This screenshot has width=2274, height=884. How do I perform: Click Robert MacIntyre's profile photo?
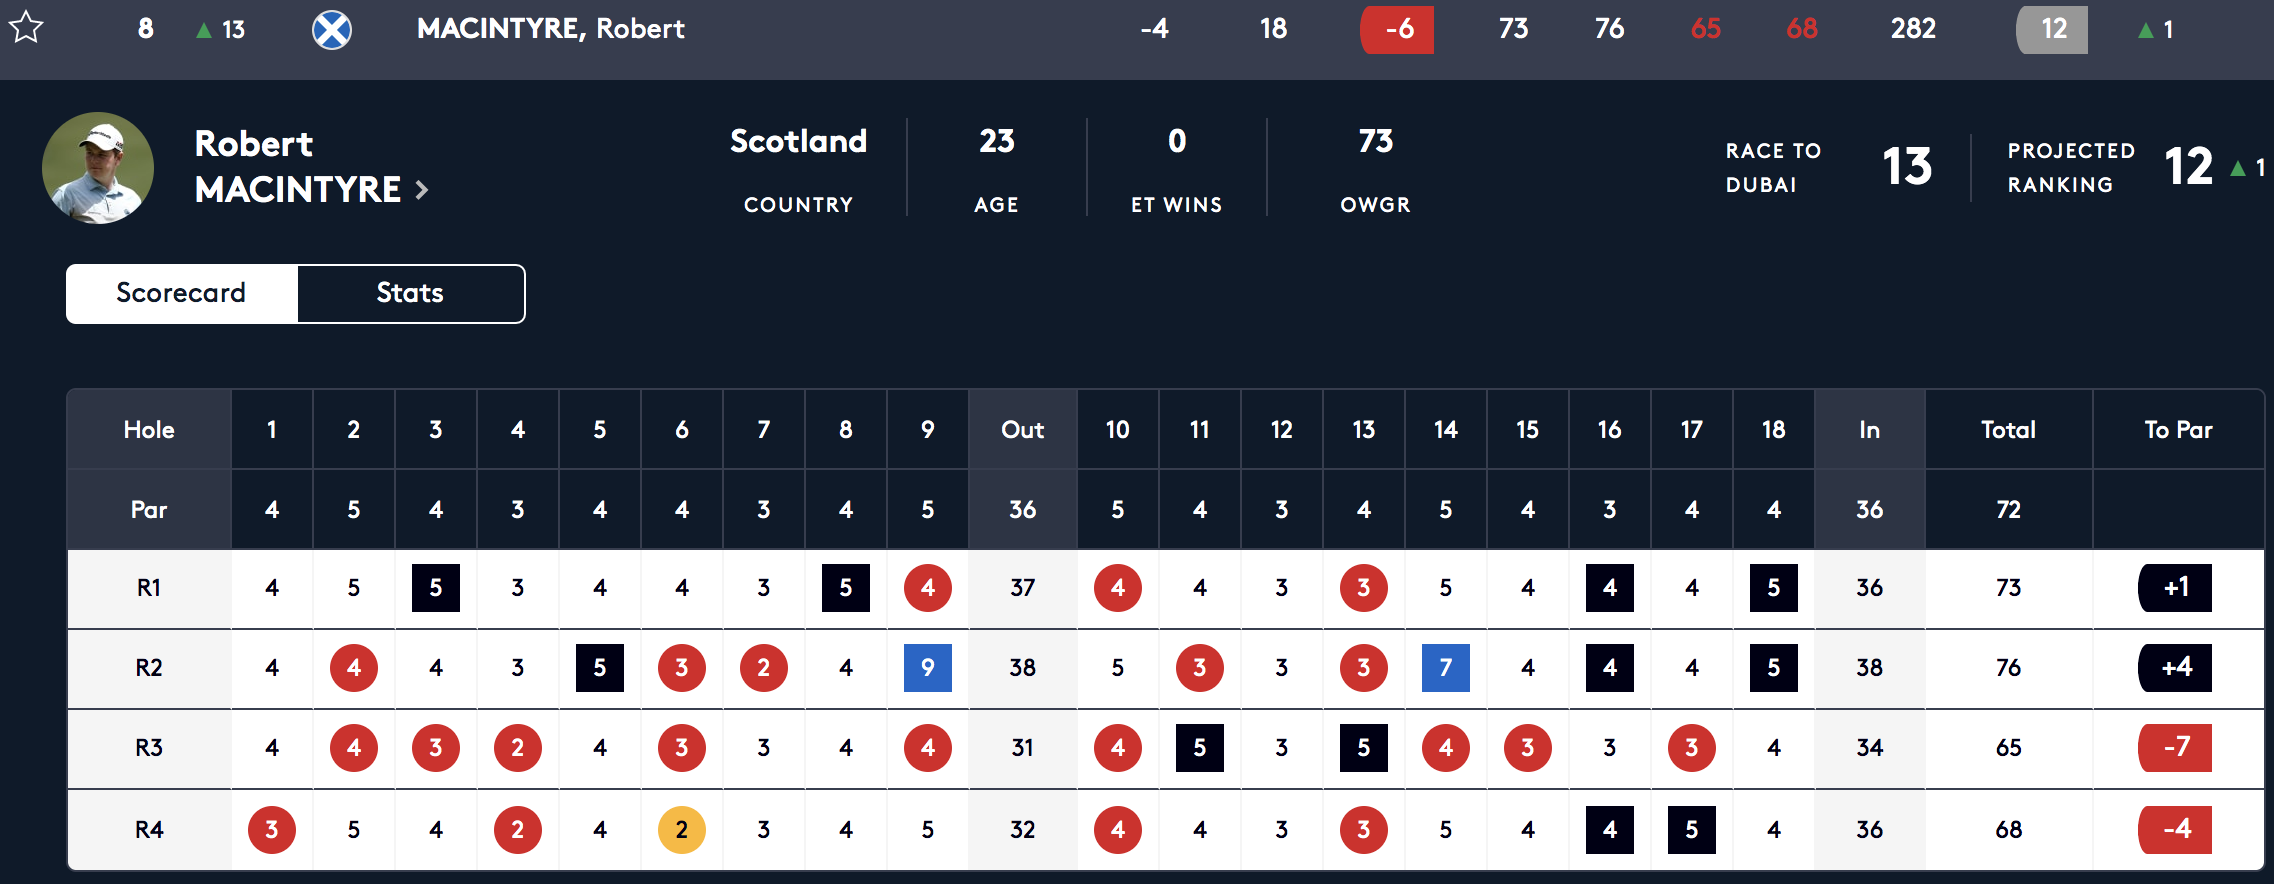point(98,168)
